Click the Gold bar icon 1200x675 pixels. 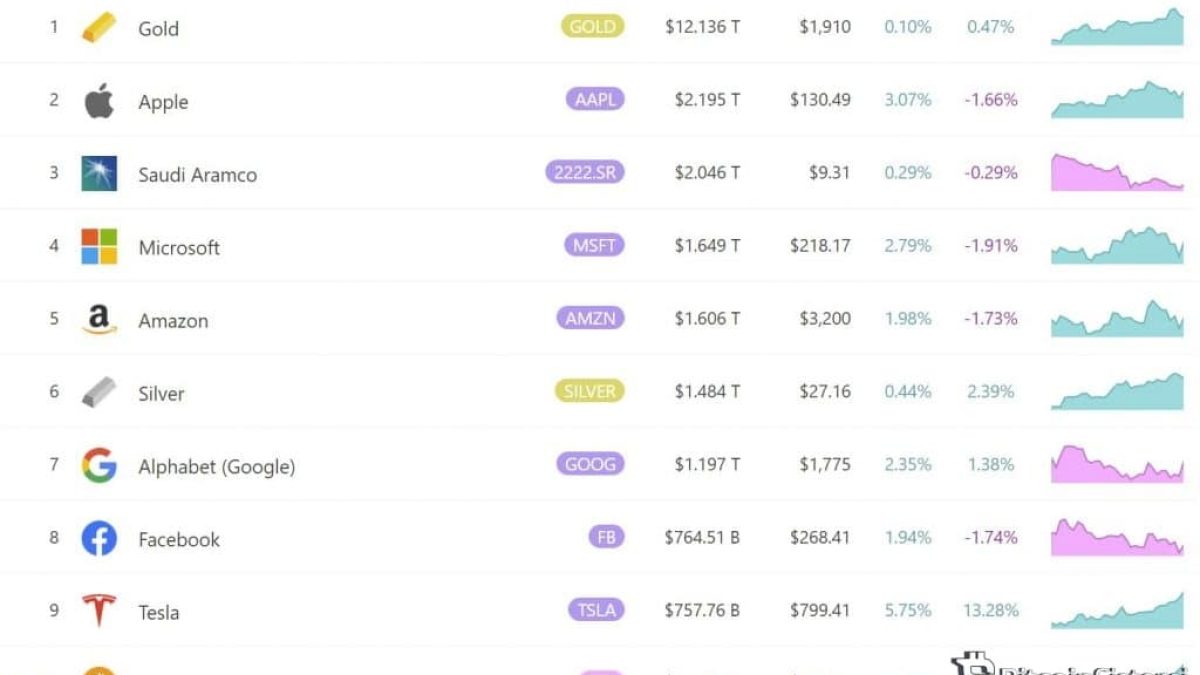pyautogui.click(x=99, y=27)
